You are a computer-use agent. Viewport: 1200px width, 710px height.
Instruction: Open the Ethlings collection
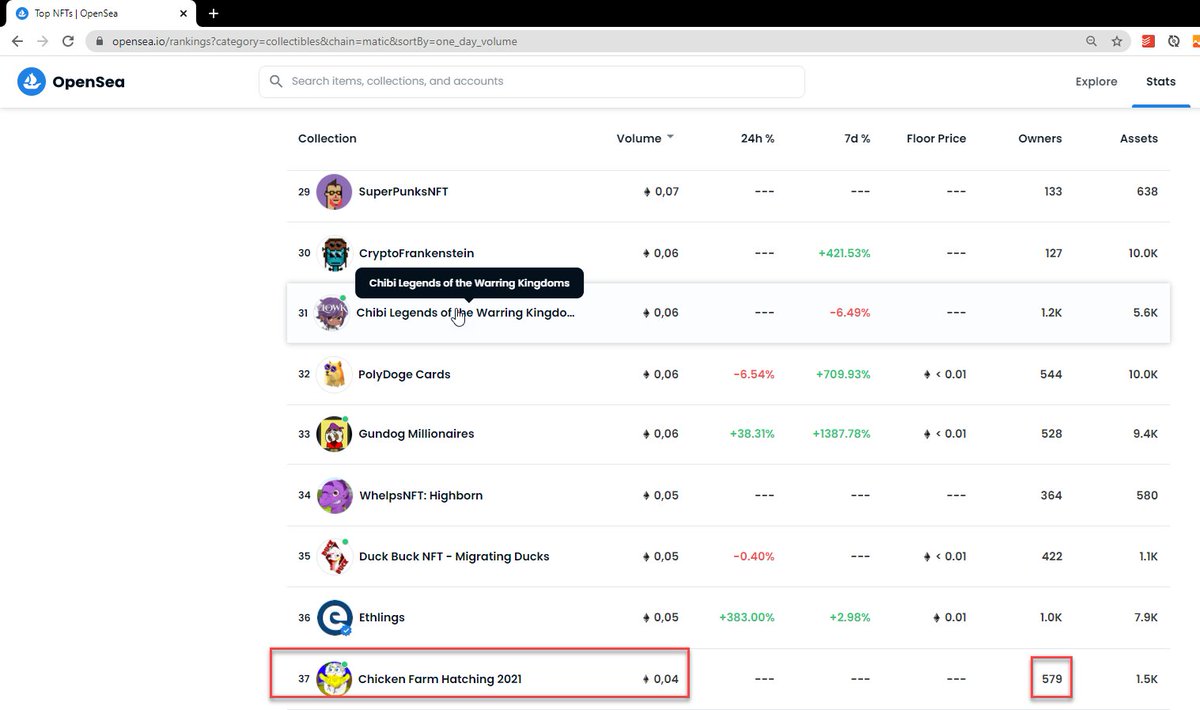[x=382, y=618]
